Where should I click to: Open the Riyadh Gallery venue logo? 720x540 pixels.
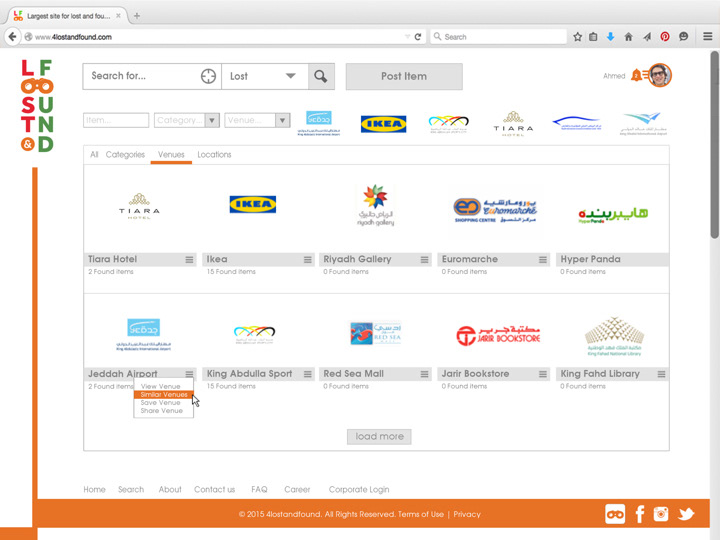pyautogui.click(x=376, y=205)
